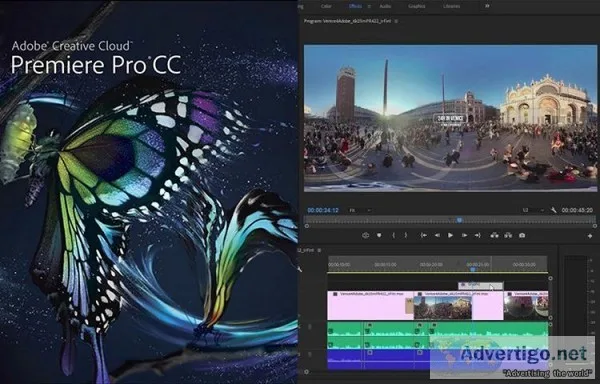
Task: Click the duration timecode 00:00:45:20
Action: [x=577, y=210]
